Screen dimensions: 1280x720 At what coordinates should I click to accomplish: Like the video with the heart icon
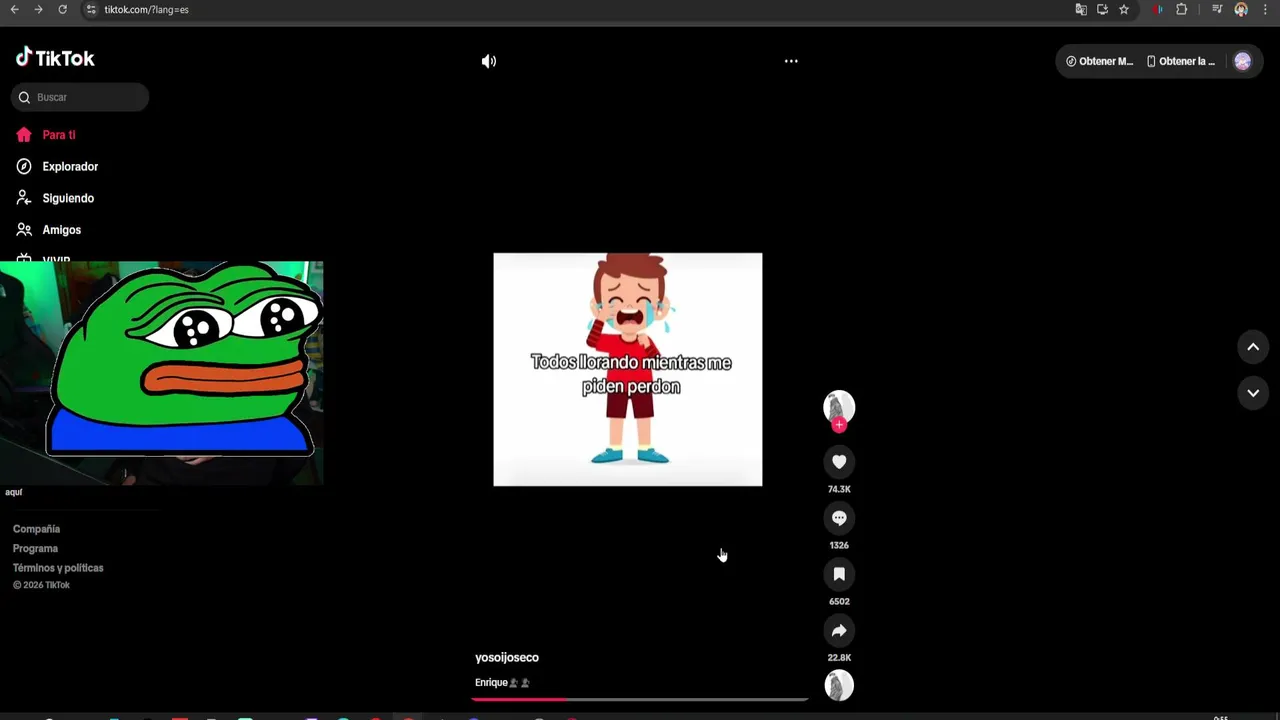839,462
